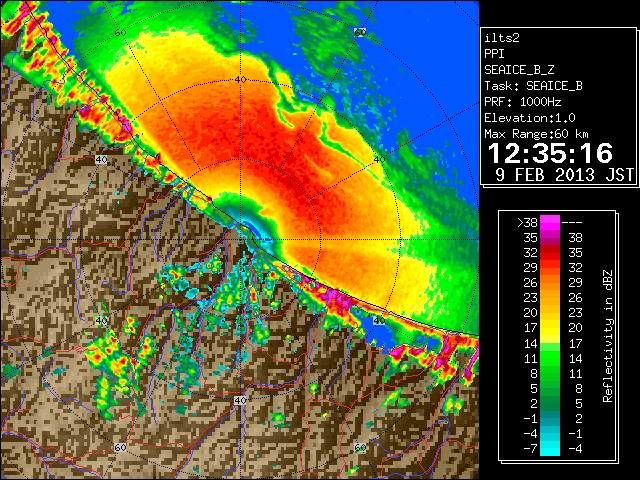Click the timestamp "12:35:16"
Screen dimensions: 640x480
coord(550,153)
